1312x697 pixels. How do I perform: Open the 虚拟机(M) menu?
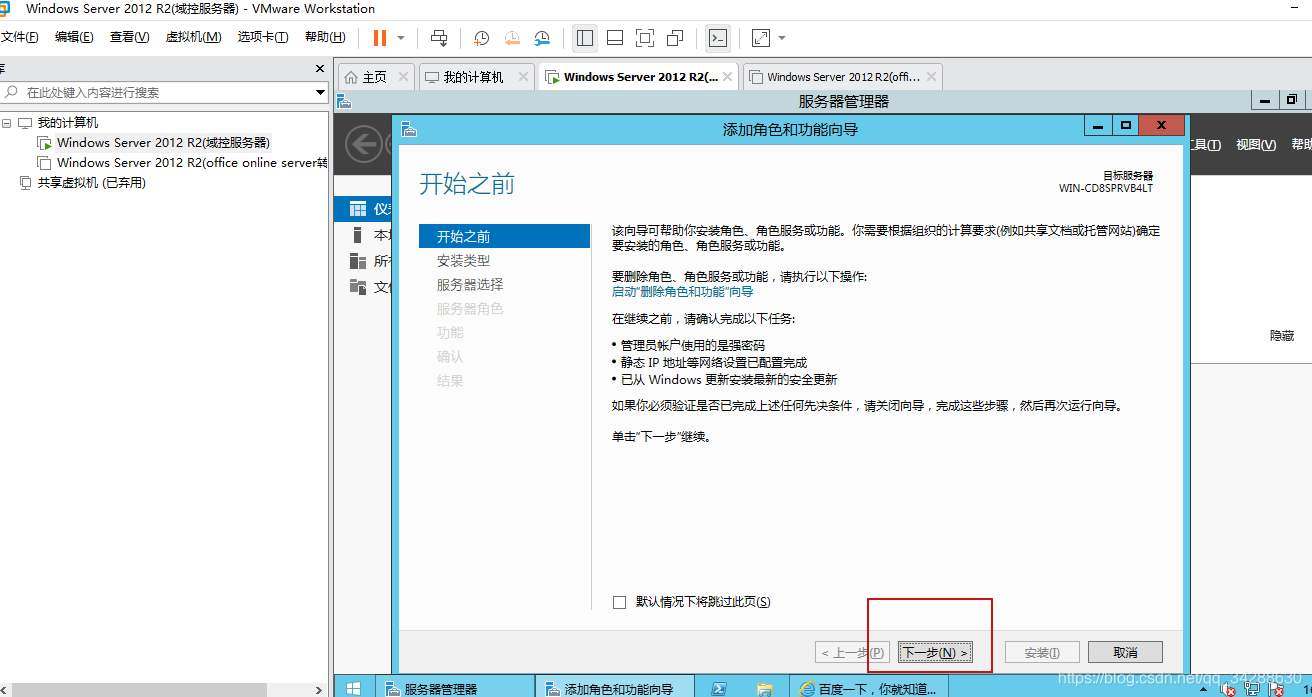pos(193,37)
